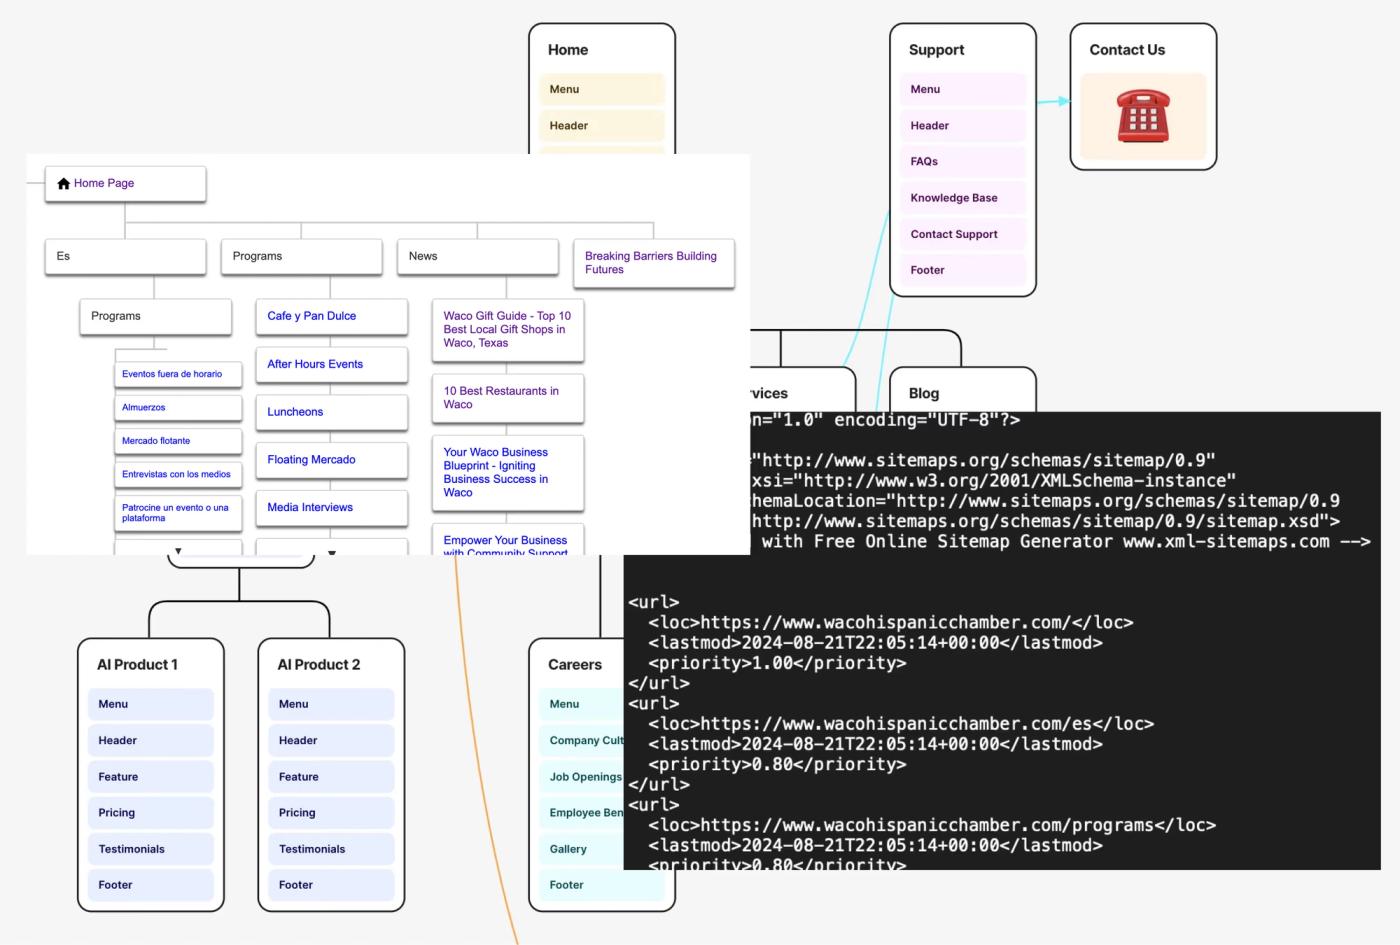
Task: Select the Careers card title
Action: [575, 665]
